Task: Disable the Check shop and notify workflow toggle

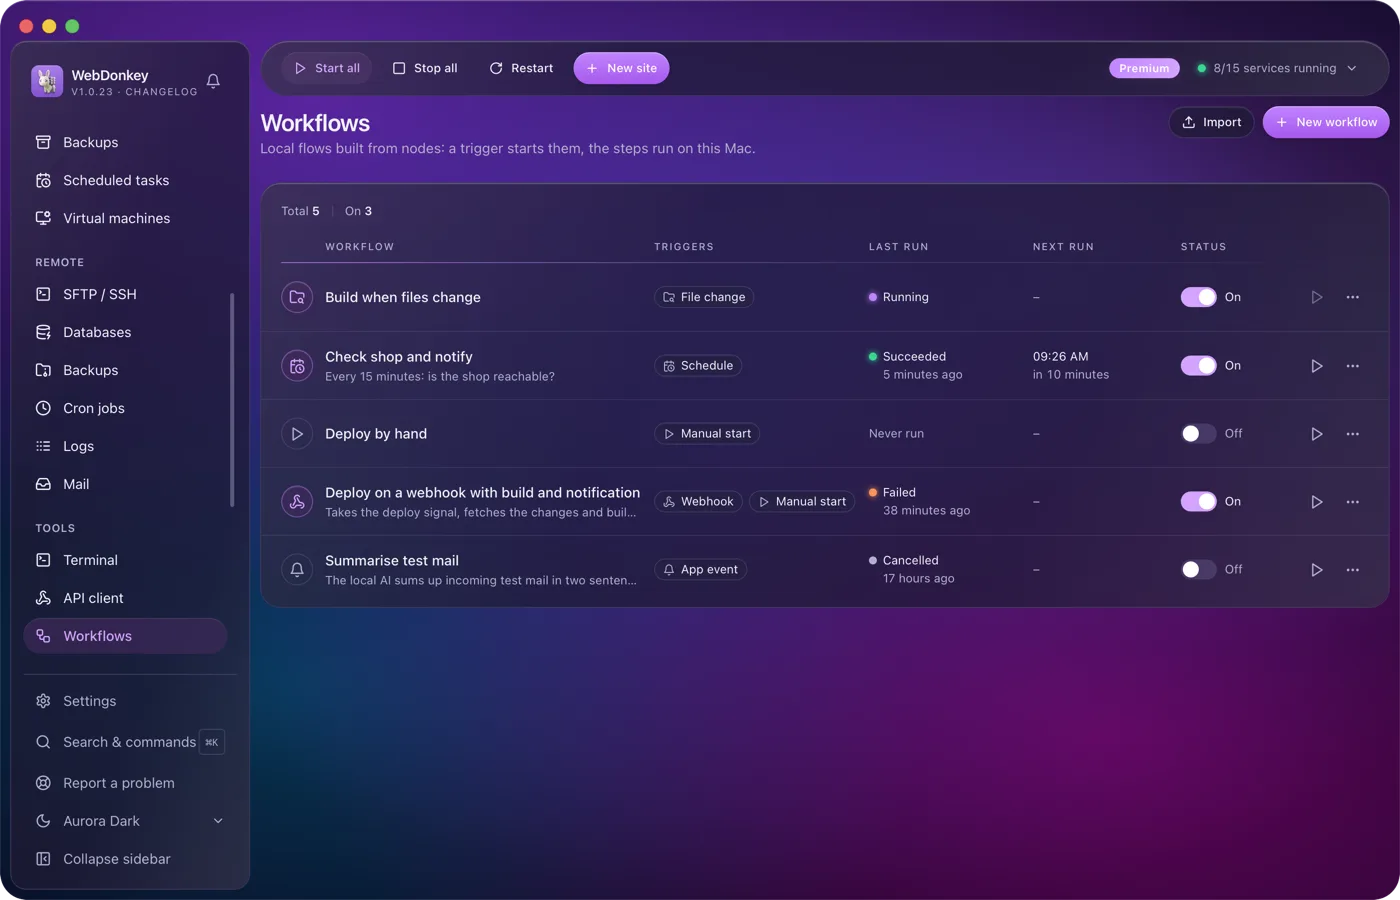Action: 1198,366
